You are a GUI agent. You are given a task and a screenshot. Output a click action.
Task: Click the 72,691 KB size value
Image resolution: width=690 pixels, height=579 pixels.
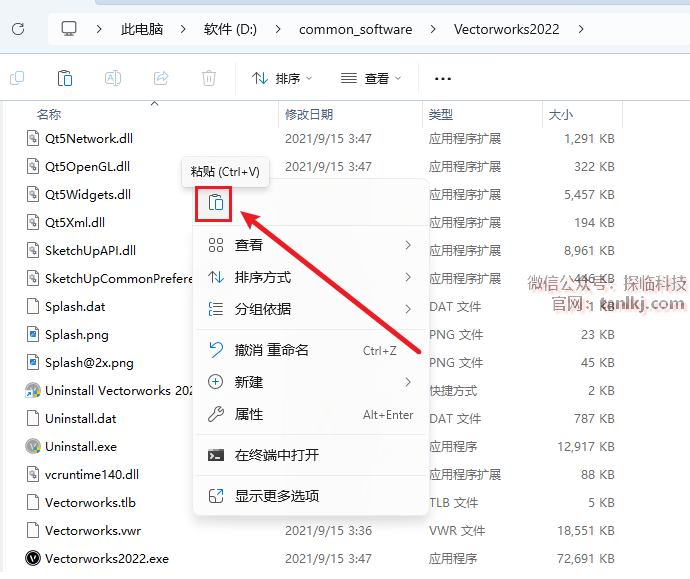pos(586,558)
